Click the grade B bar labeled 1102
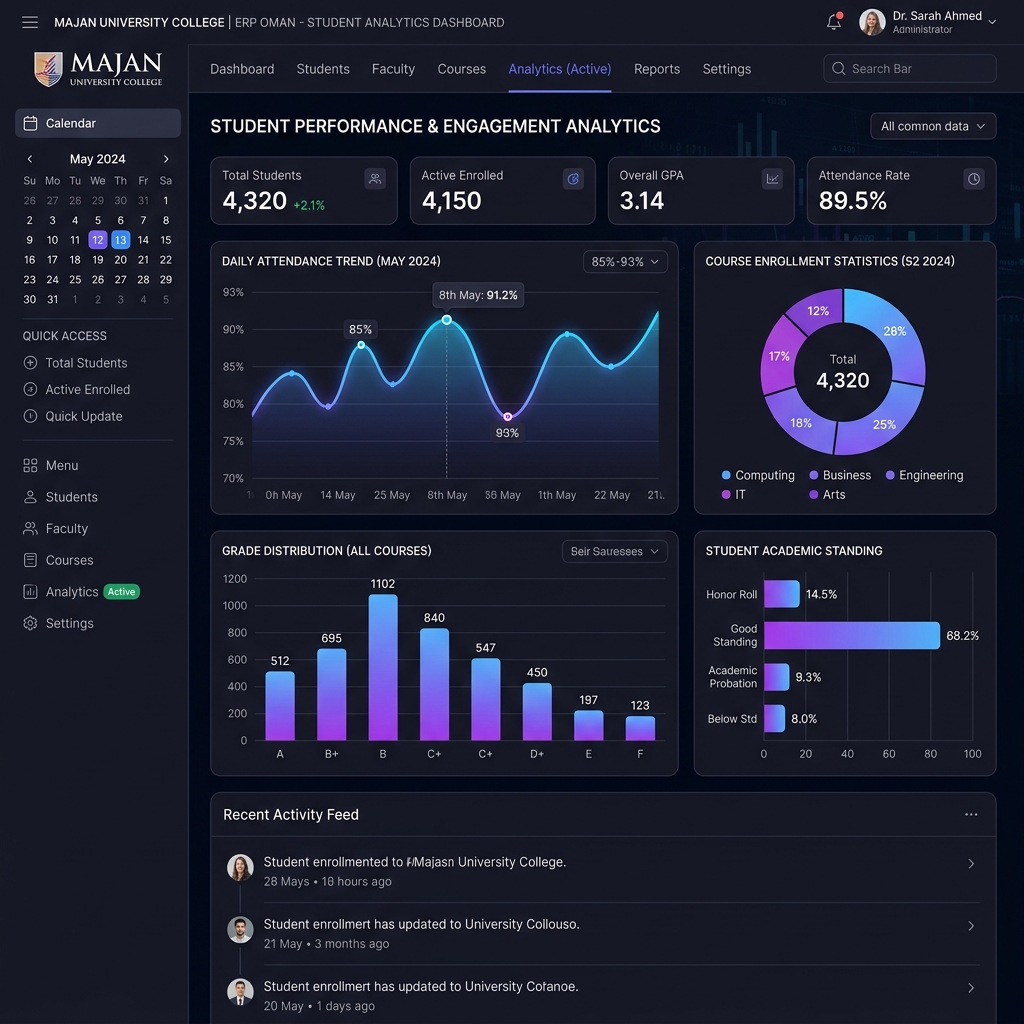1024x1024 pixels. [x=383, y=667]
